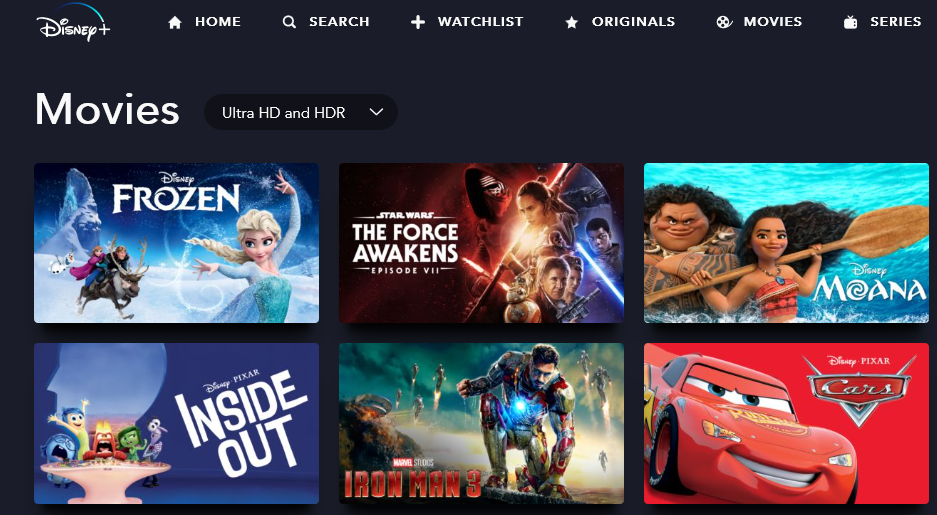Open the Iron Man 3 tile
Screen dimensions: 937x515
coord(481,424)
